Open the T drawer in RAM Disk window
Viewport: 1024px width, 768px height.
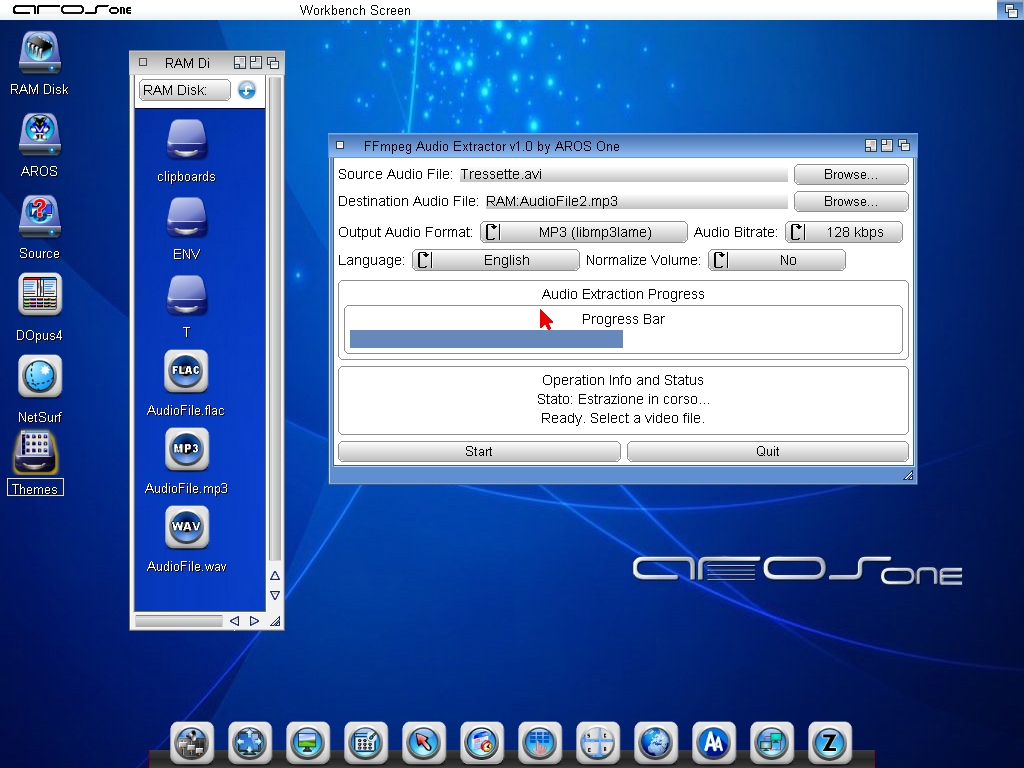point(187,295)
